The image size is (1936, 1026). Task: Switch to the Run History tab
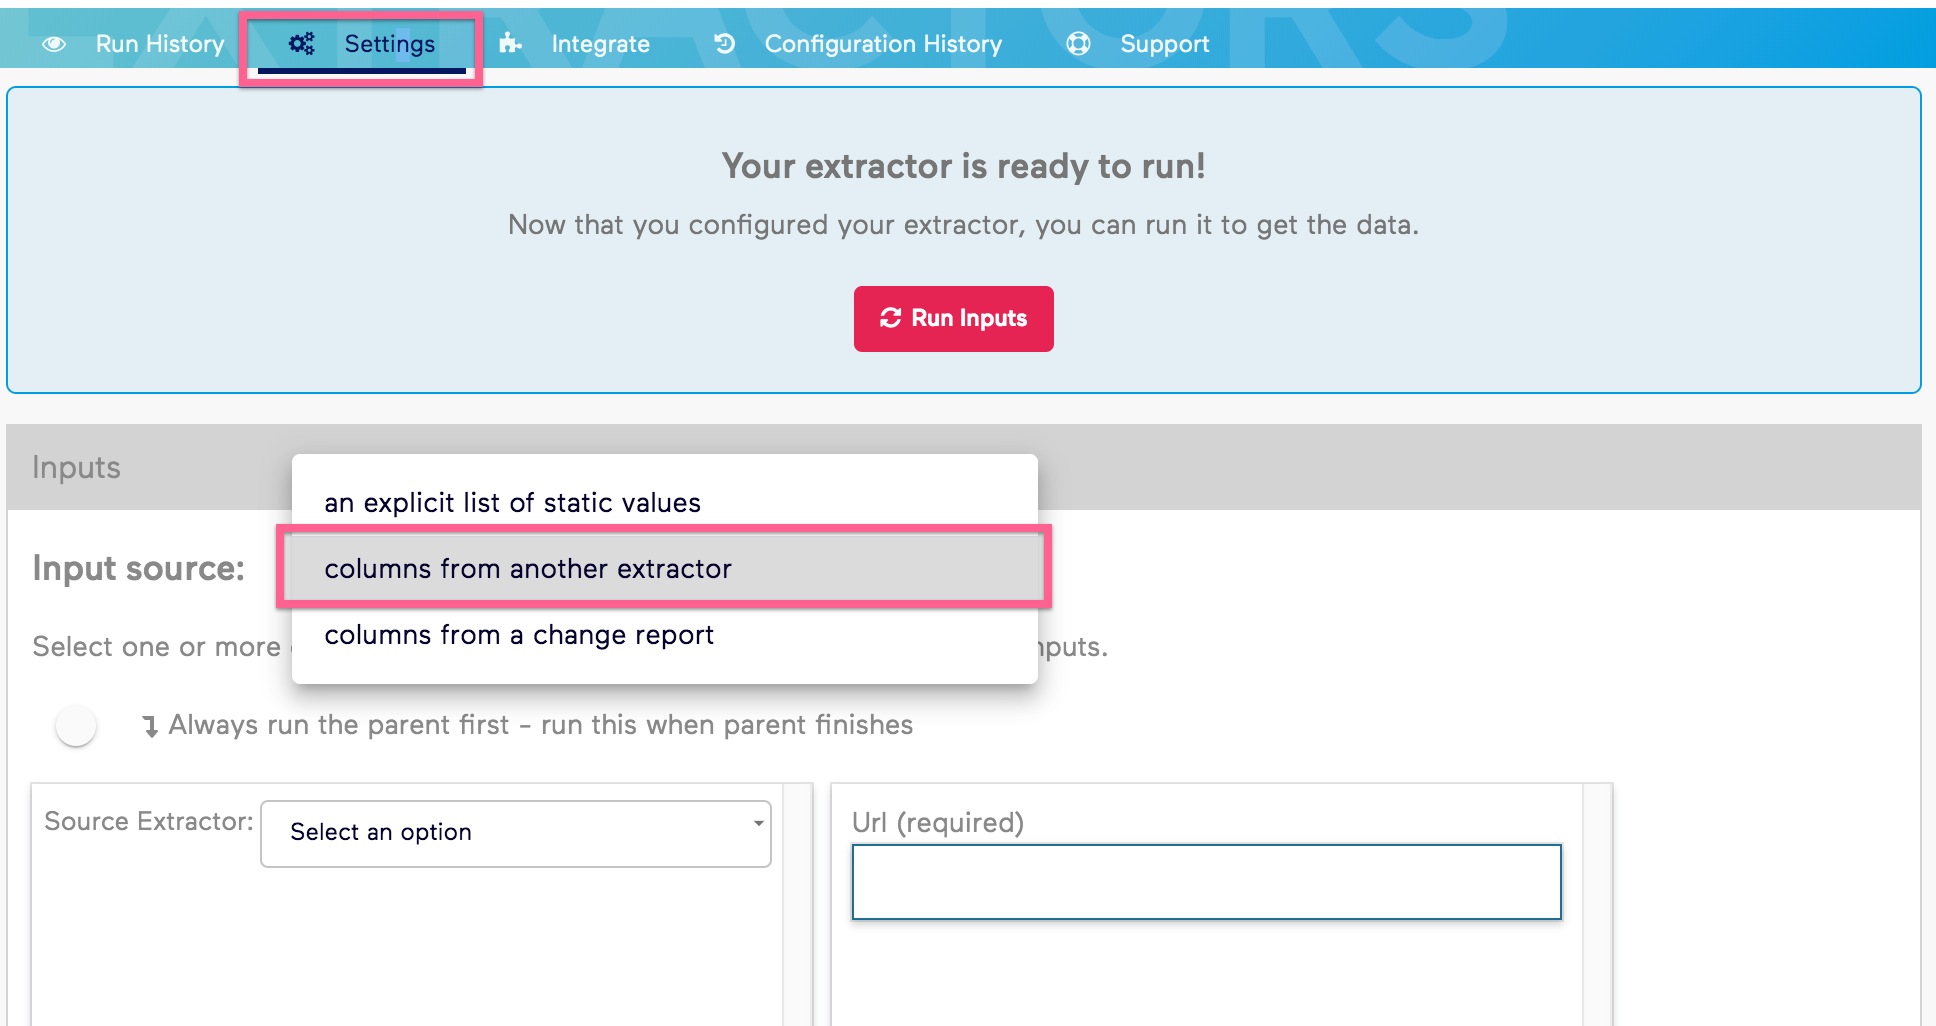point(159,44)
